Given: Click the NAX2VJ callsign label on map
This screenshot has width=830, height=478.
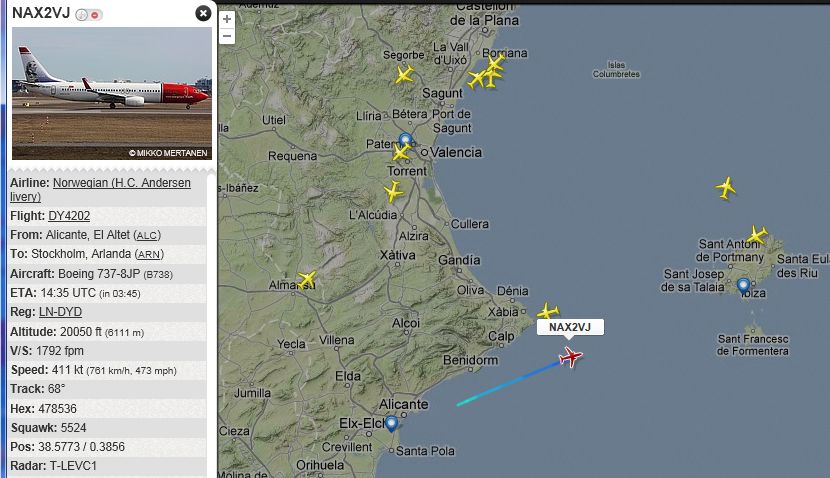Looking at the screenshot, I should coord(570,327).
